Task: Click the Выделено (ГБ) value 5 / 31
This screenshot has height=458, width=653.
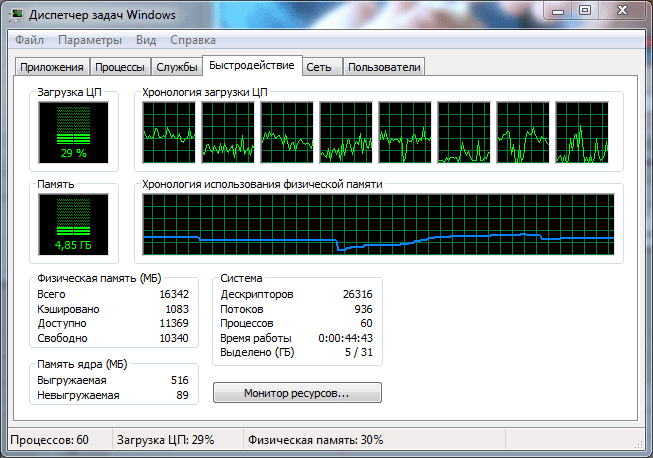Action: [359, 352]
